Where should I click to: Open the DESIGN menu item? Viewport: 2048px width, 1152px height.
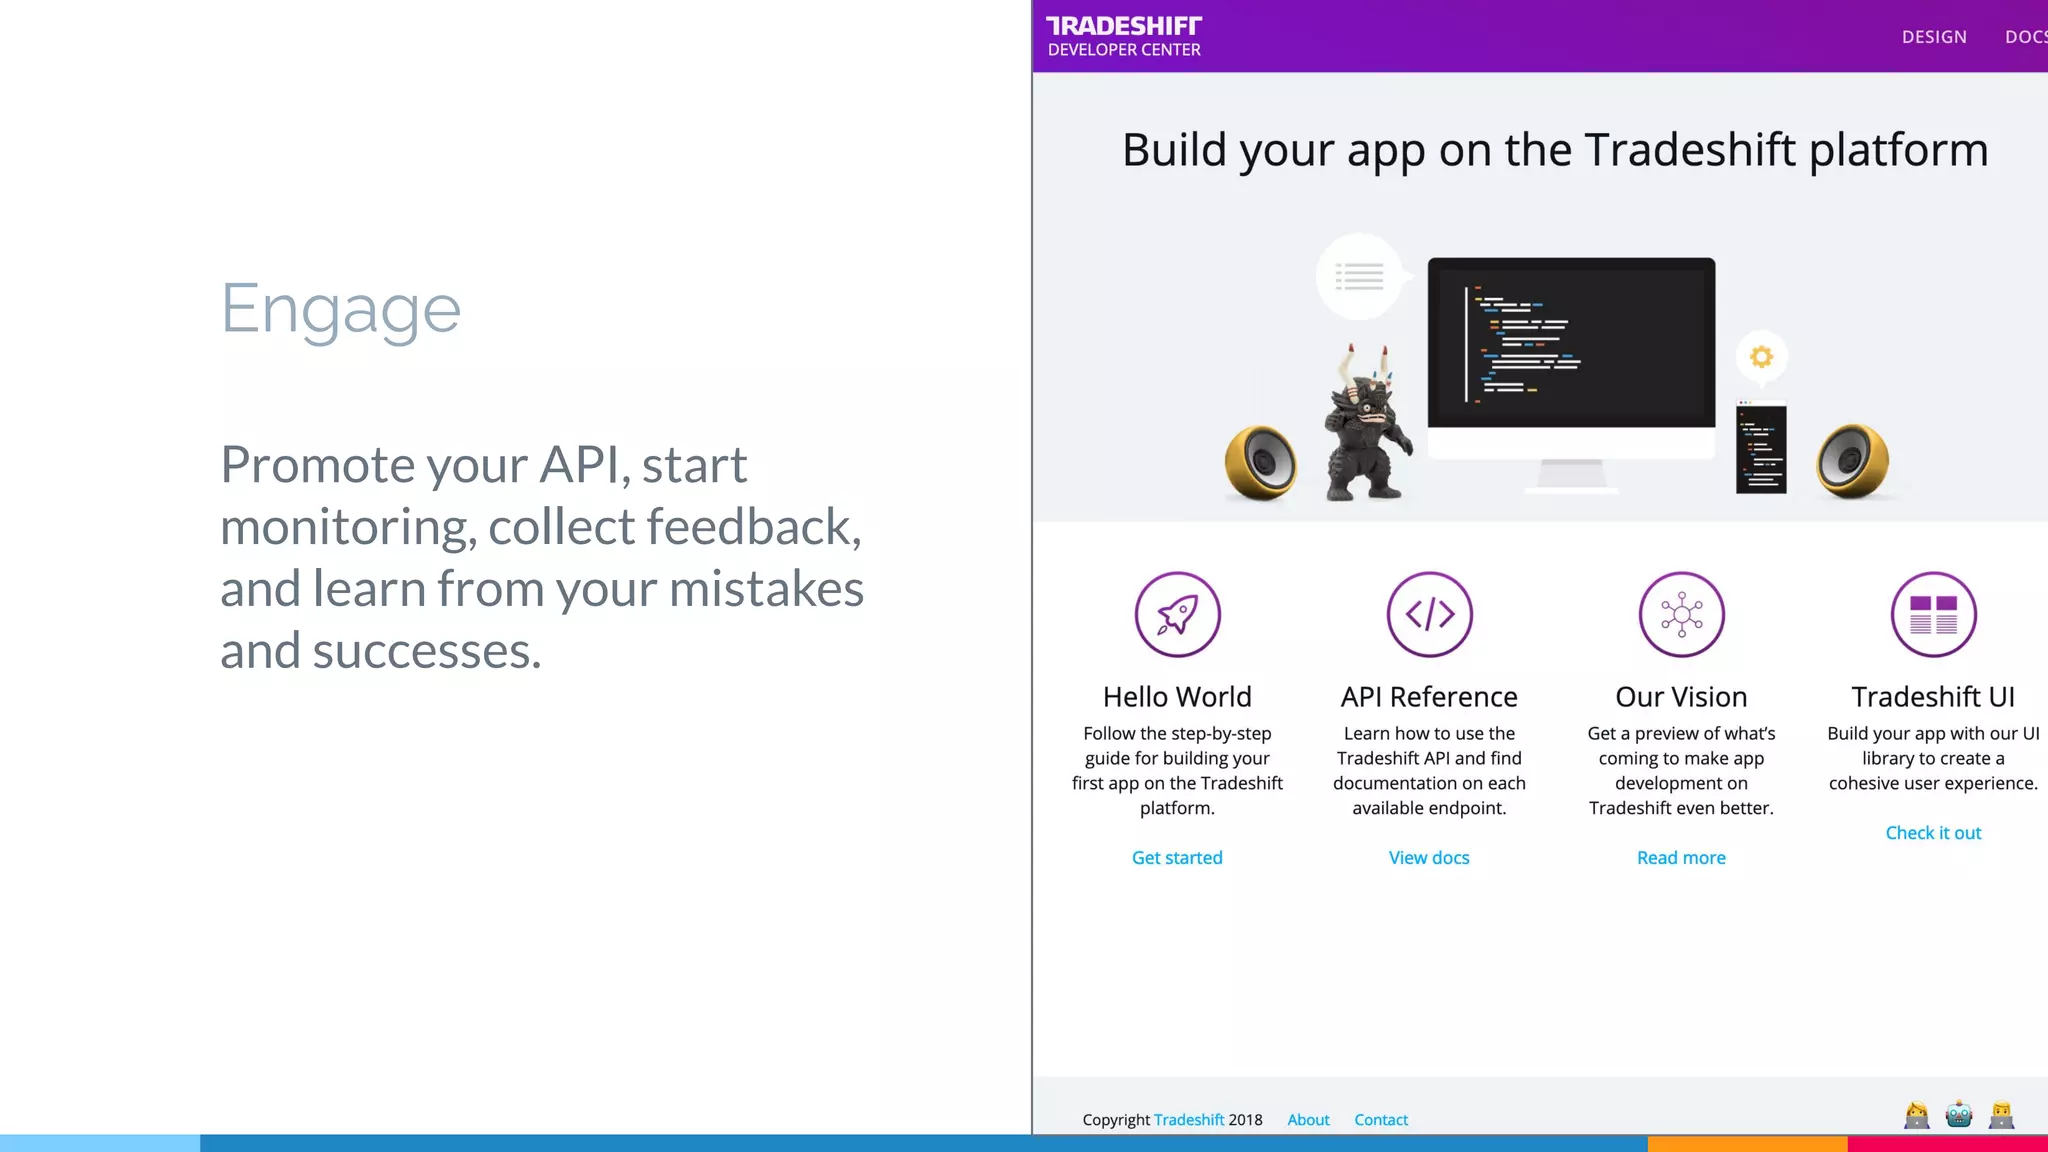(x=1934, y=37)
